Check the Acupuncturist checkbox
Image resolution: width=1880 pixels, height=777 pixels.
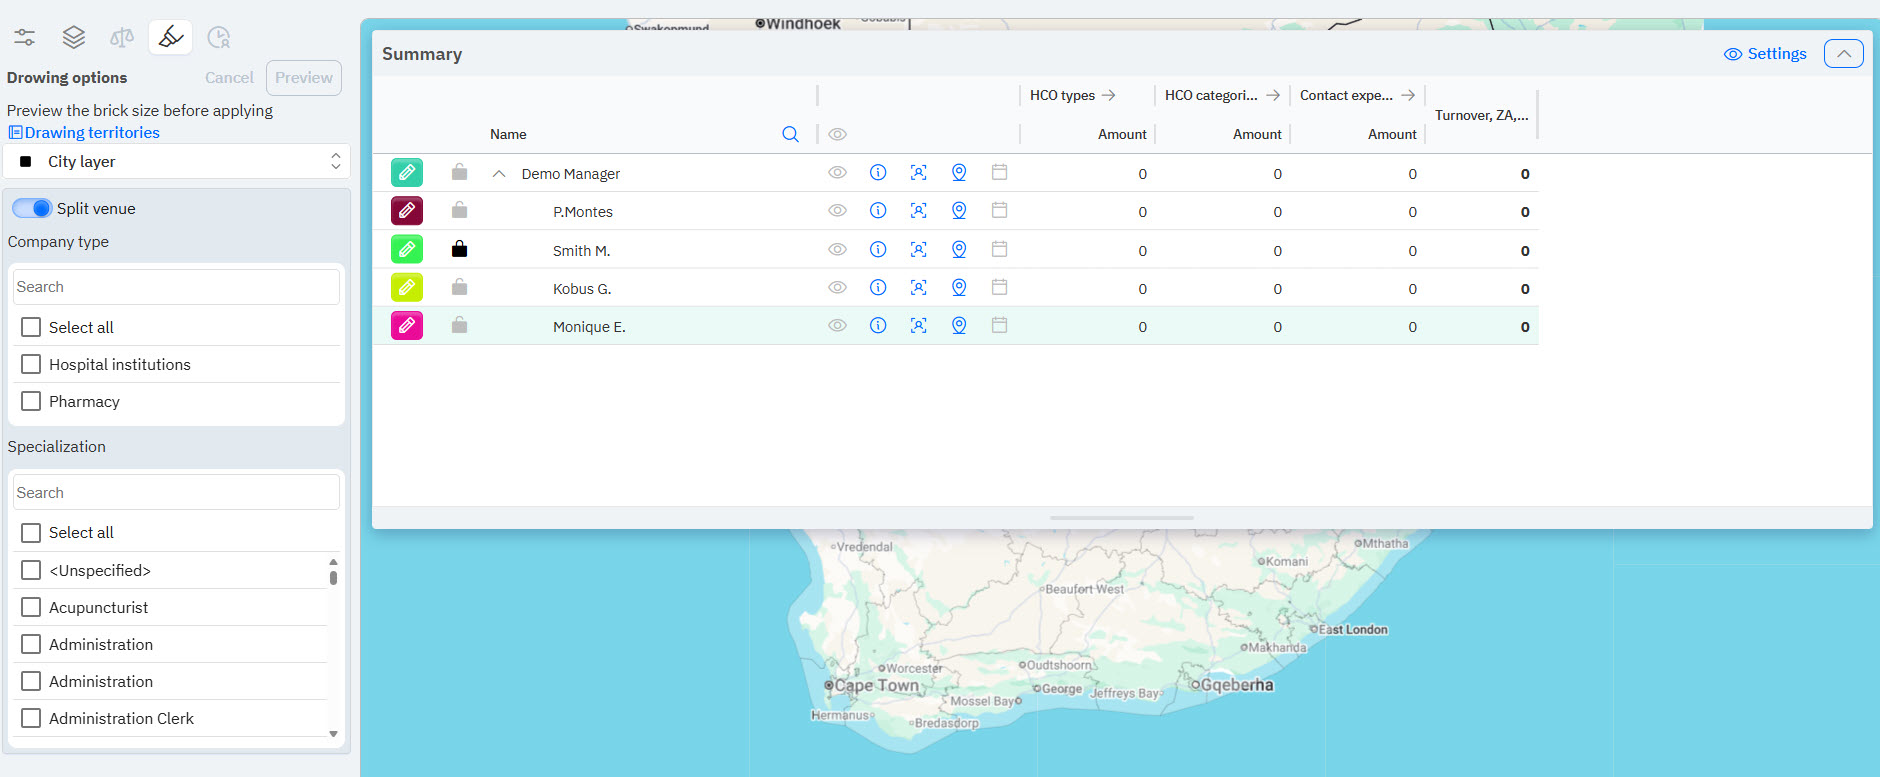(x=31, y=607)
